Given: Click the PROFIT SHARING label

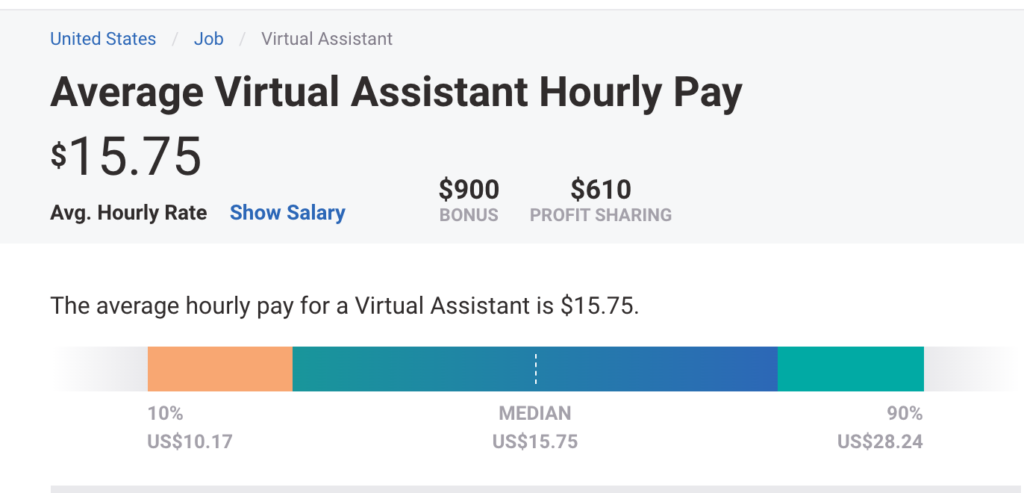Looking at the screenshot, I should (600, 215).
